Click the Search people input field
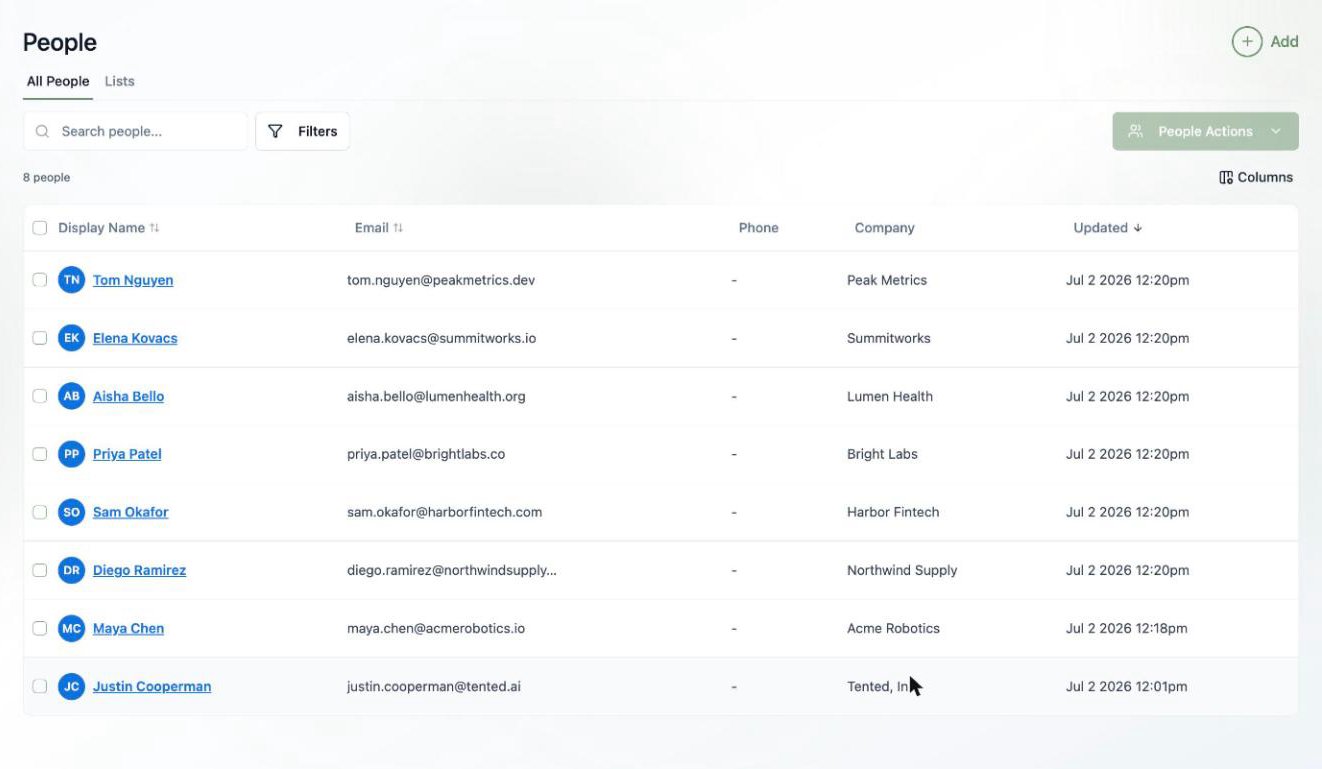The width and height of the screenshot is (1322, 769). [x=135, y=131]
